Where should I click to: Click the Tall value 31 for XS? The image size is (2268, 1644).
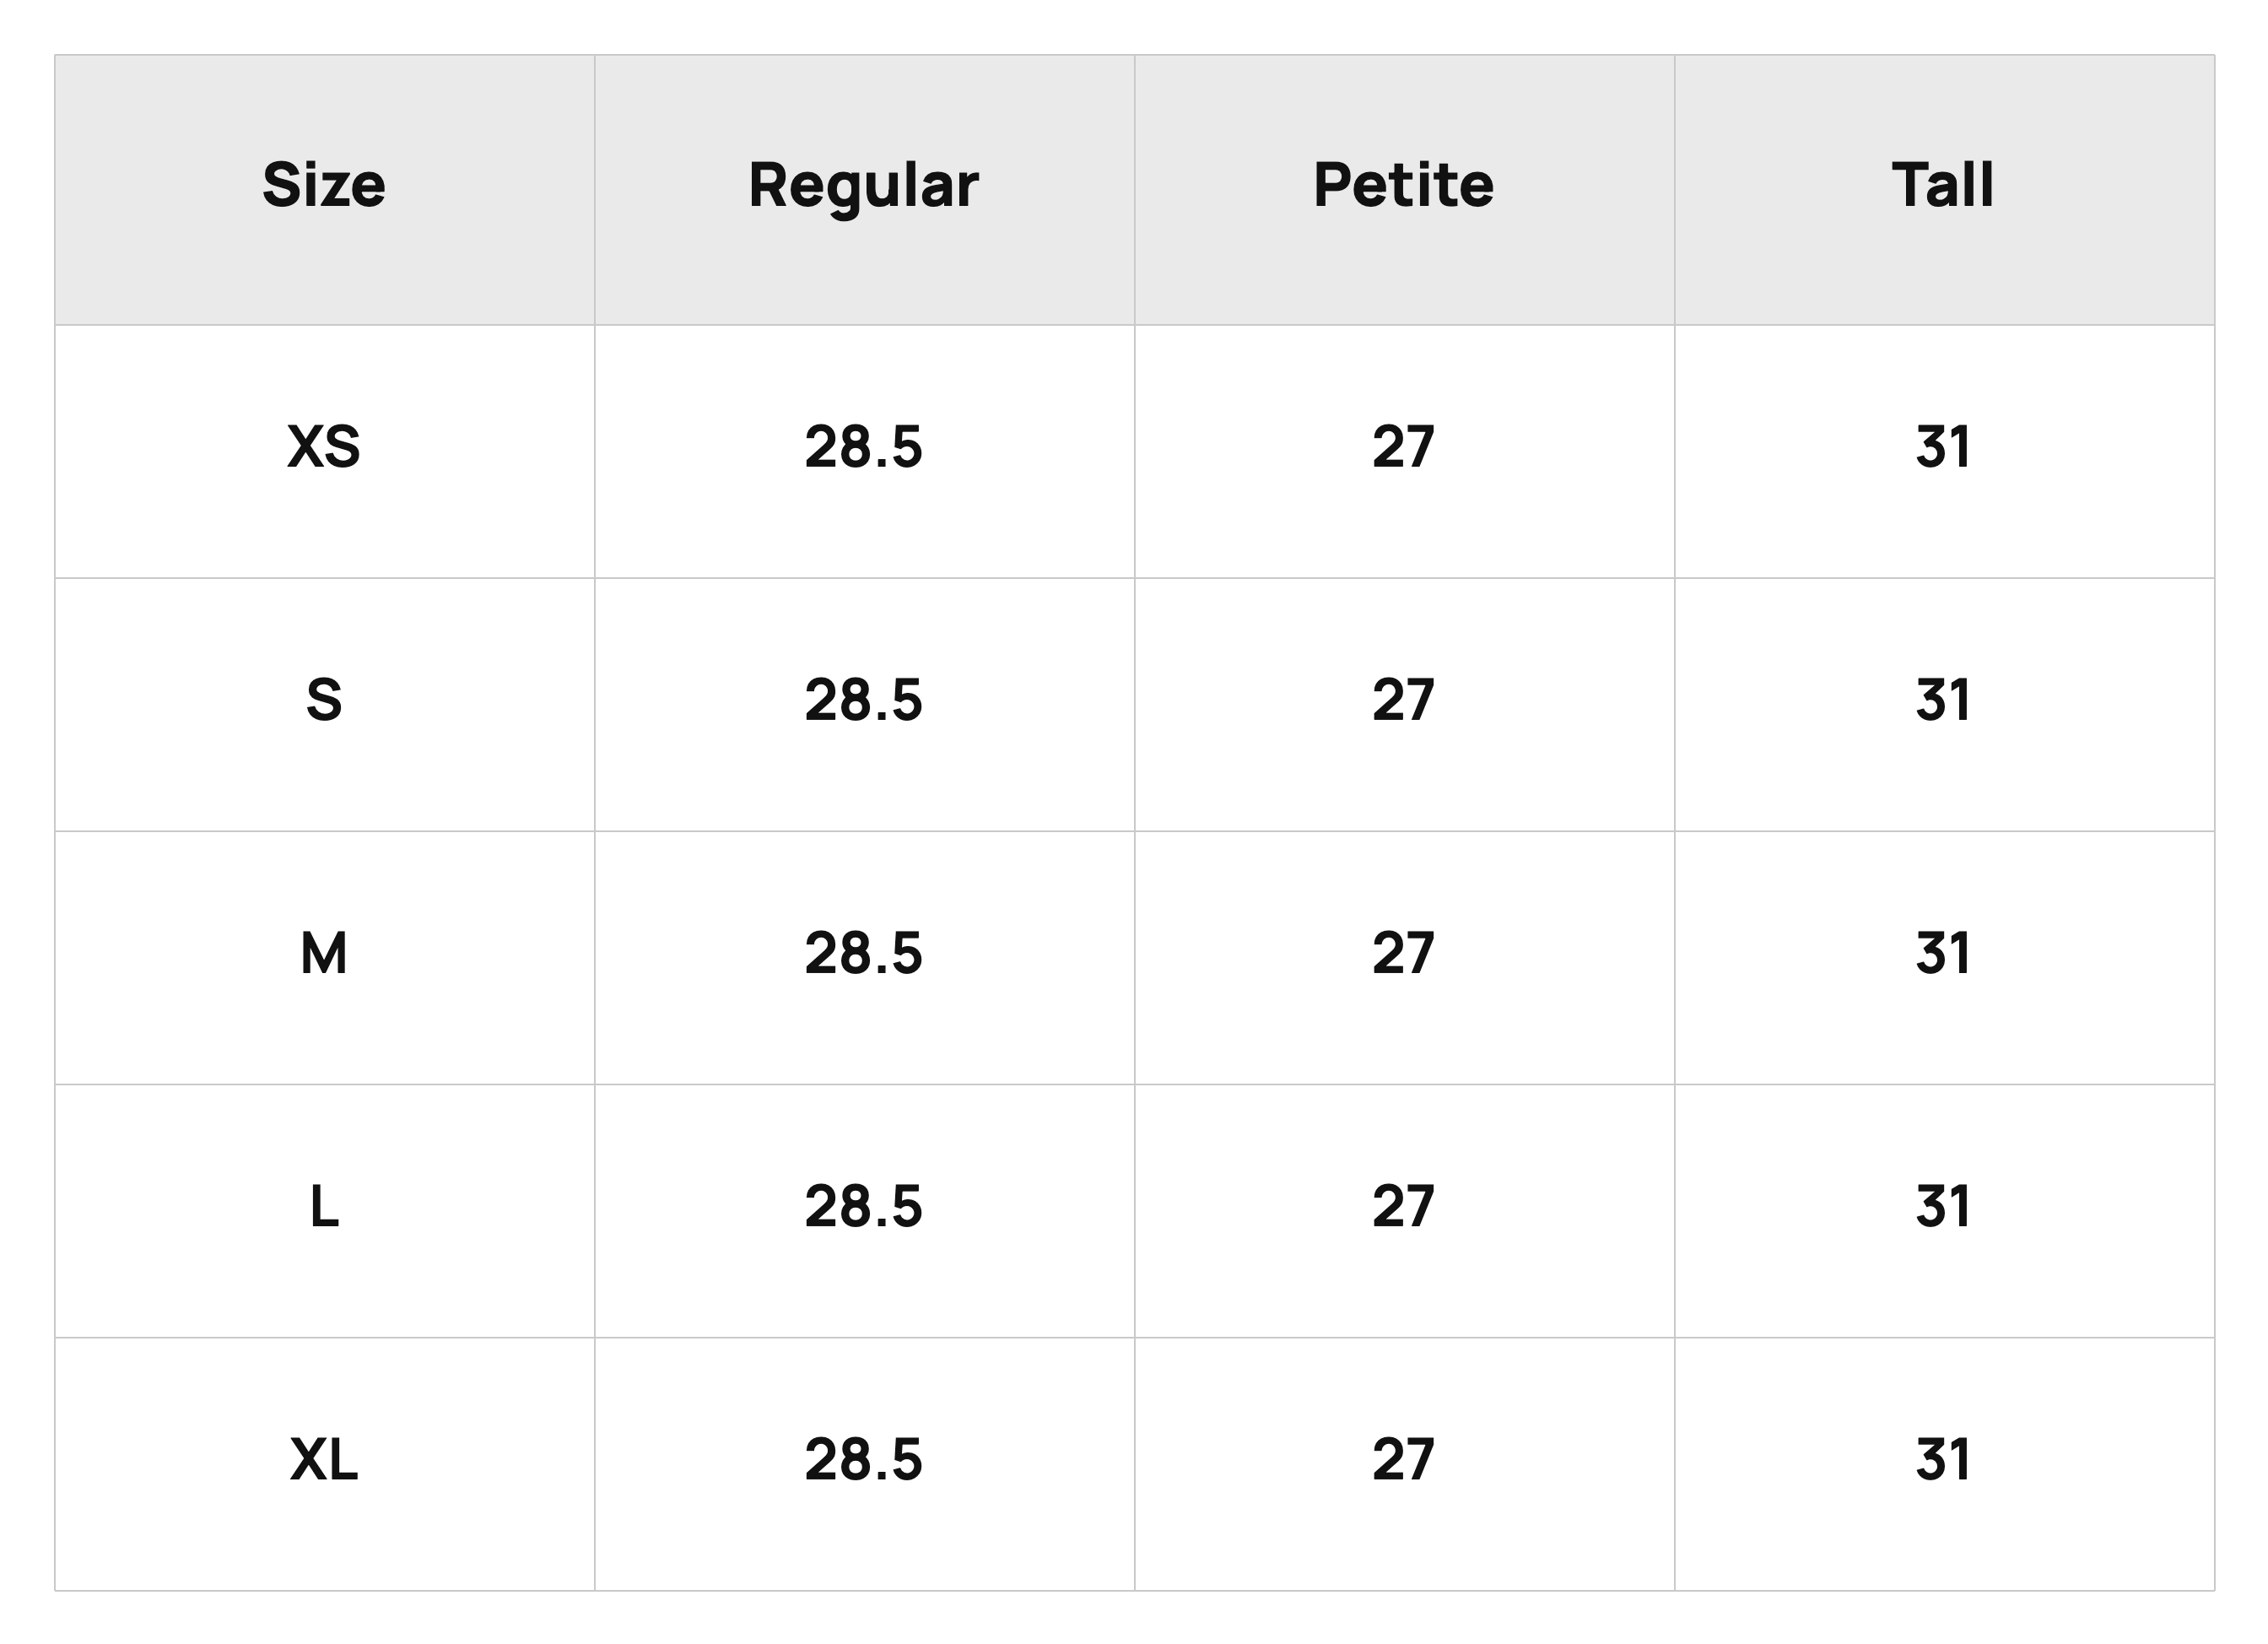1943,446
